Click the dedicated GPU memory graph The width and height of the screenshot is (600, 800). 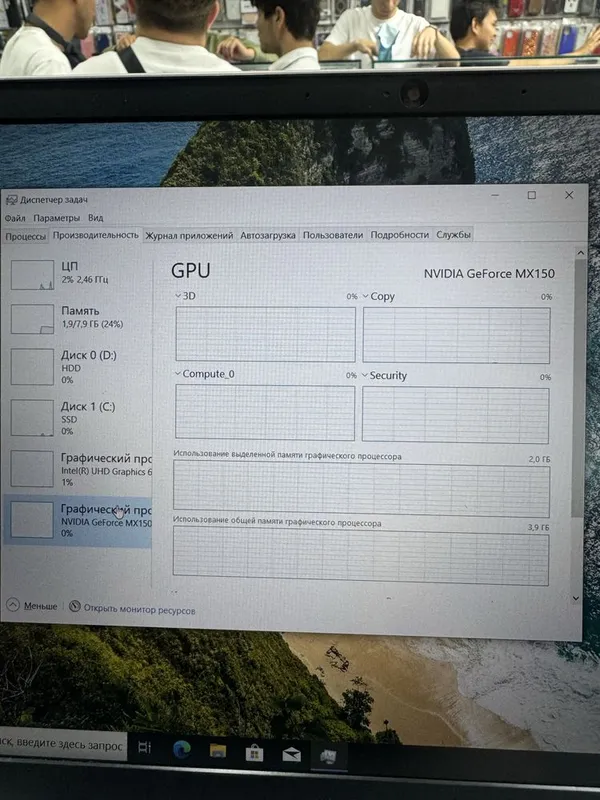tap(361, 489)
